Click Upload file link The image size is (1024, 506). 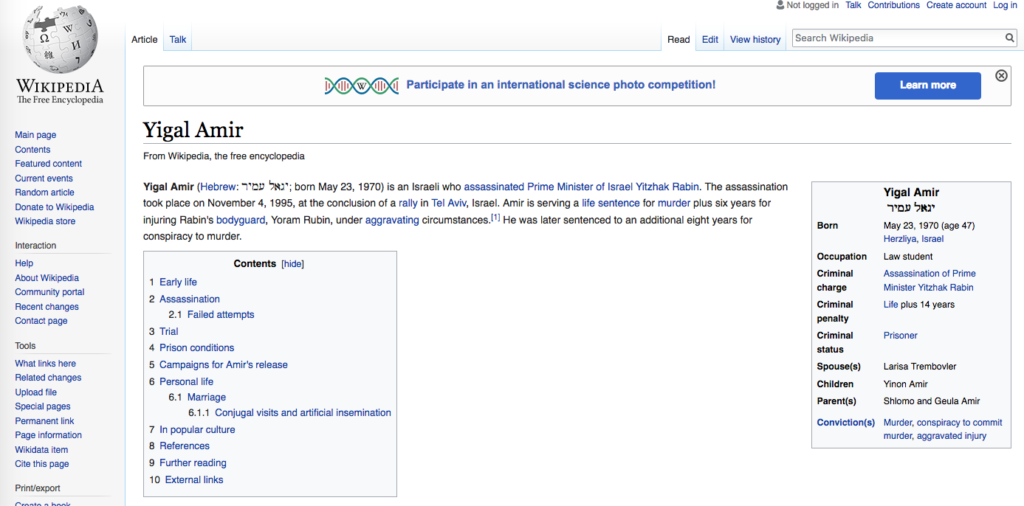pyautogui.click(x=36, y=392)
